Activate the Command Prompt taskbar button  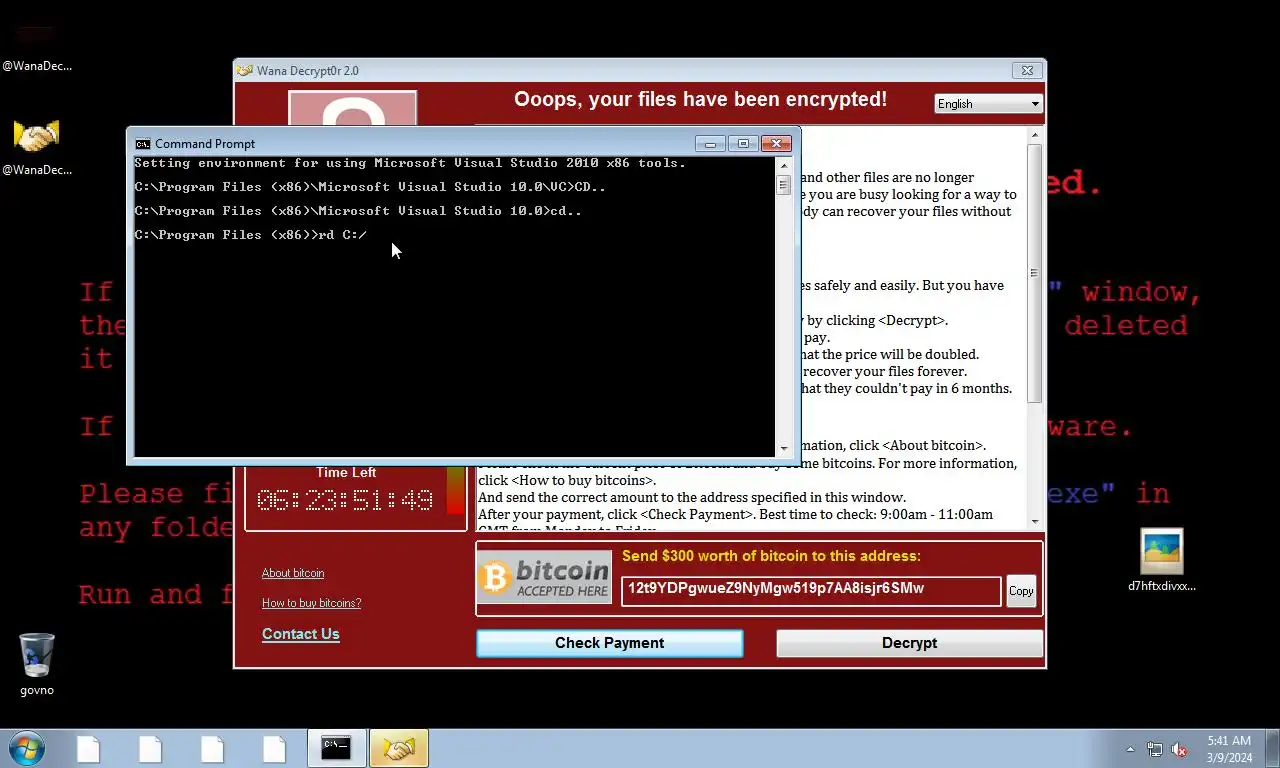pos(336,748)
